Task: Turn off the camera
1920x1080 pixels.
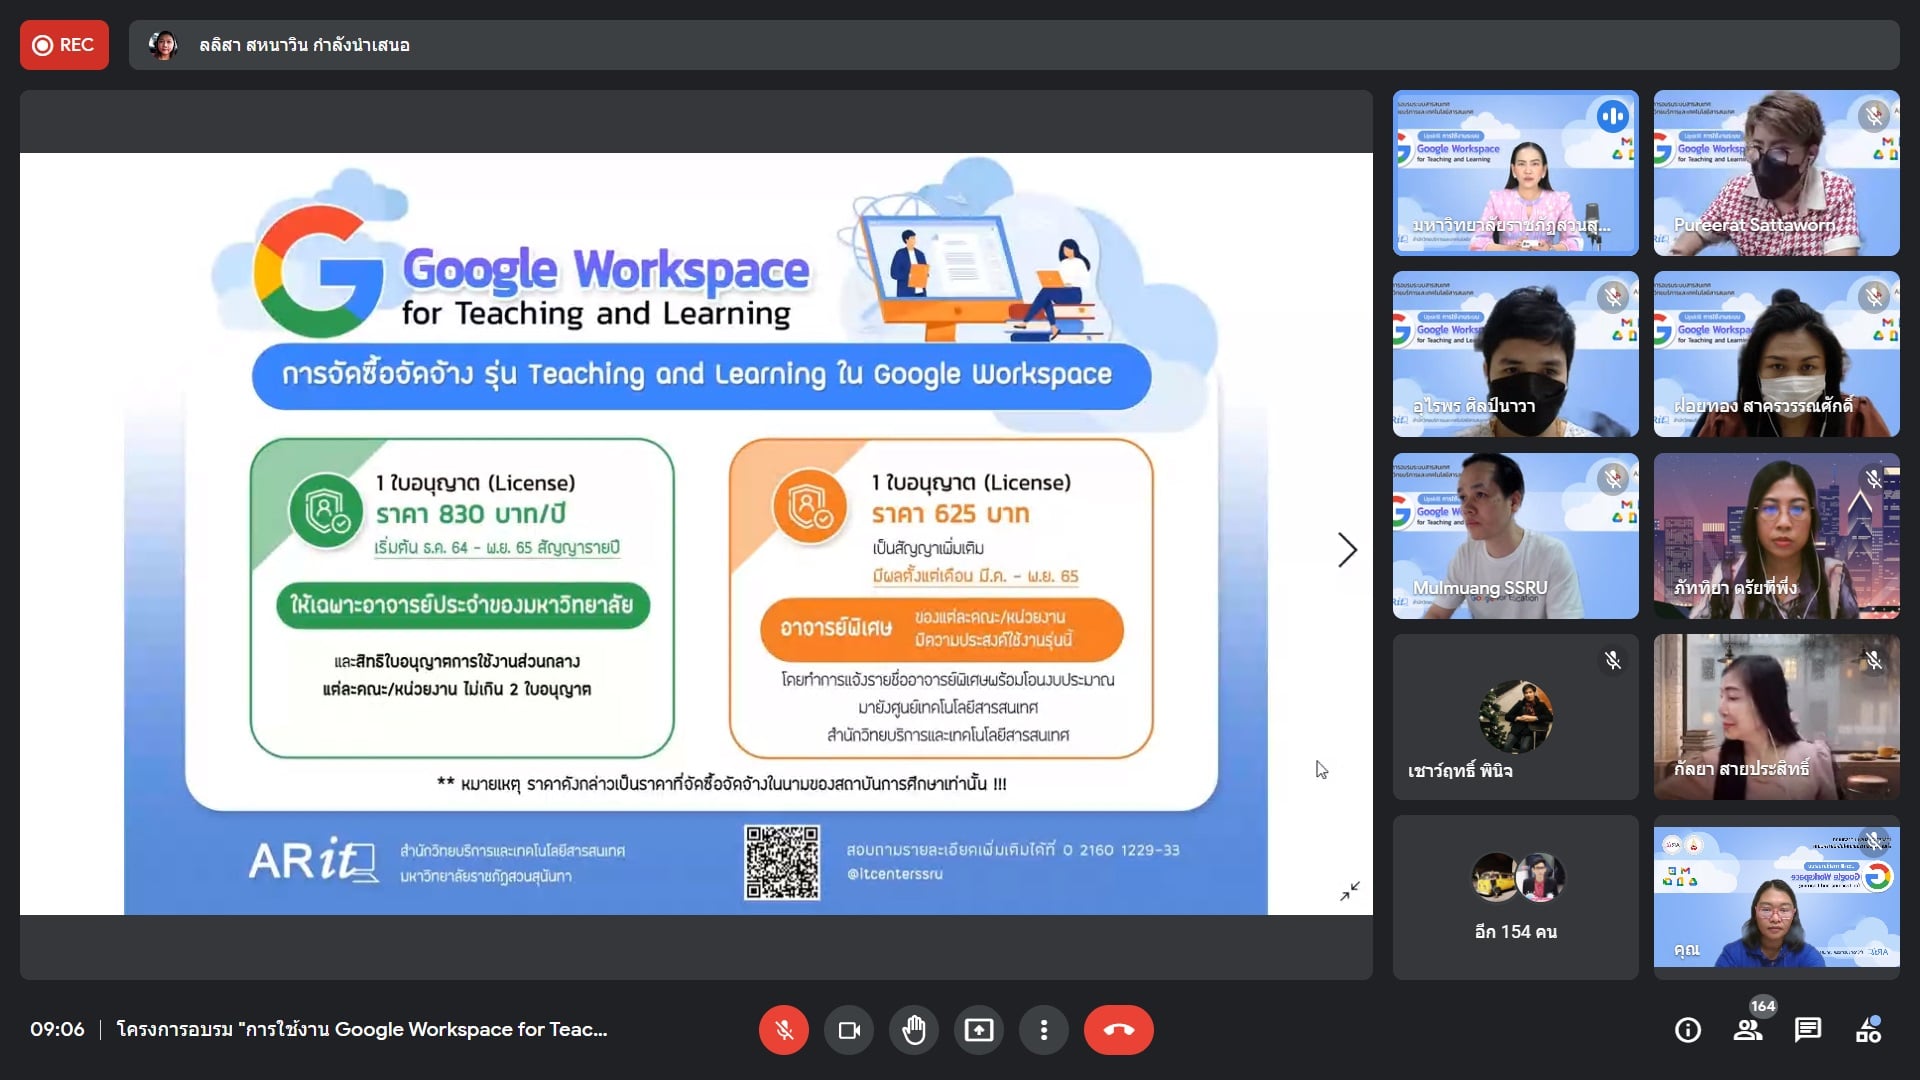Action: [849, 1030]
